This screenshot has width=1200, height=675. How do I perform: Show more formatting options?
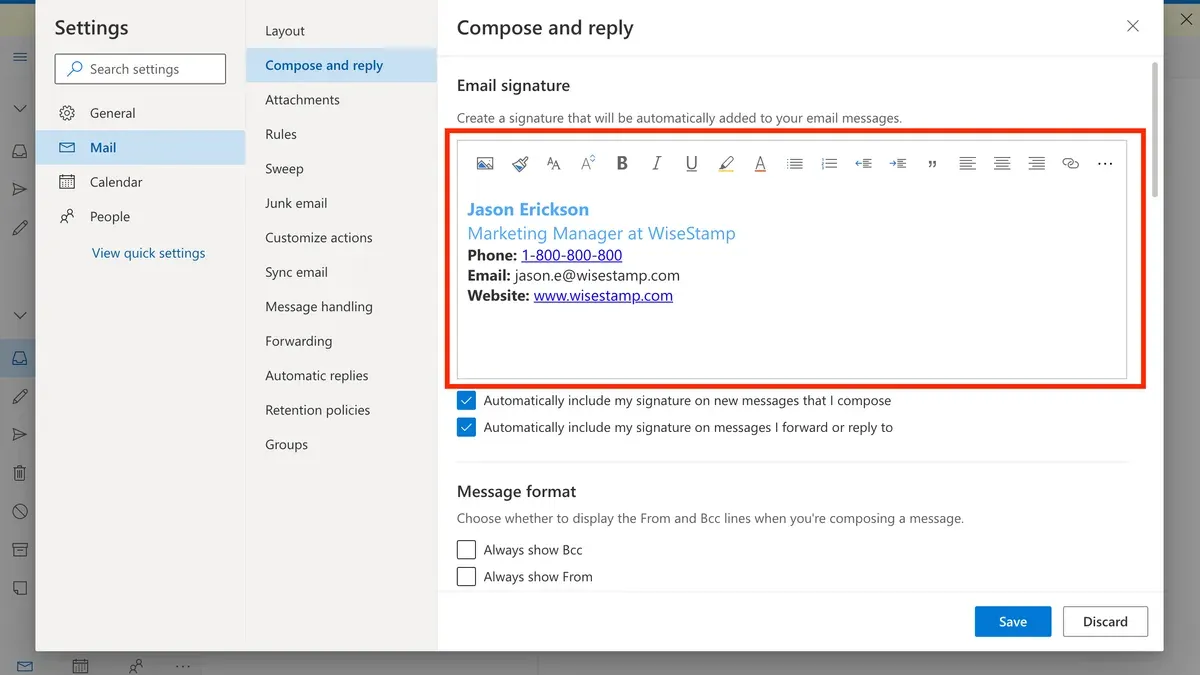1105,164
